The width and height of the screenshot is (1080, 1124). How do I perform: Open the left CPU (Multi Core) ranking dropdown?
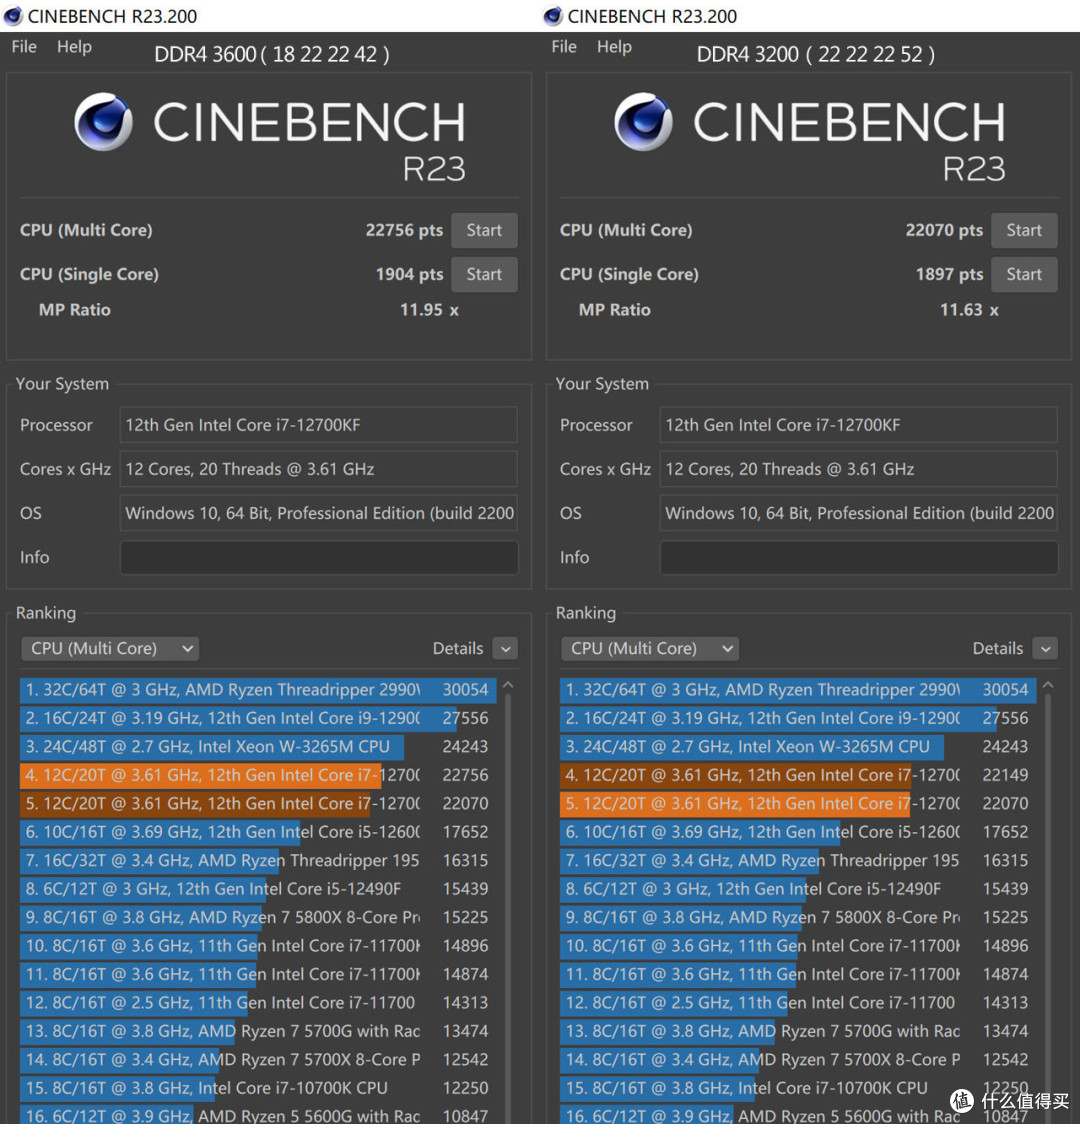coord(110,648)
